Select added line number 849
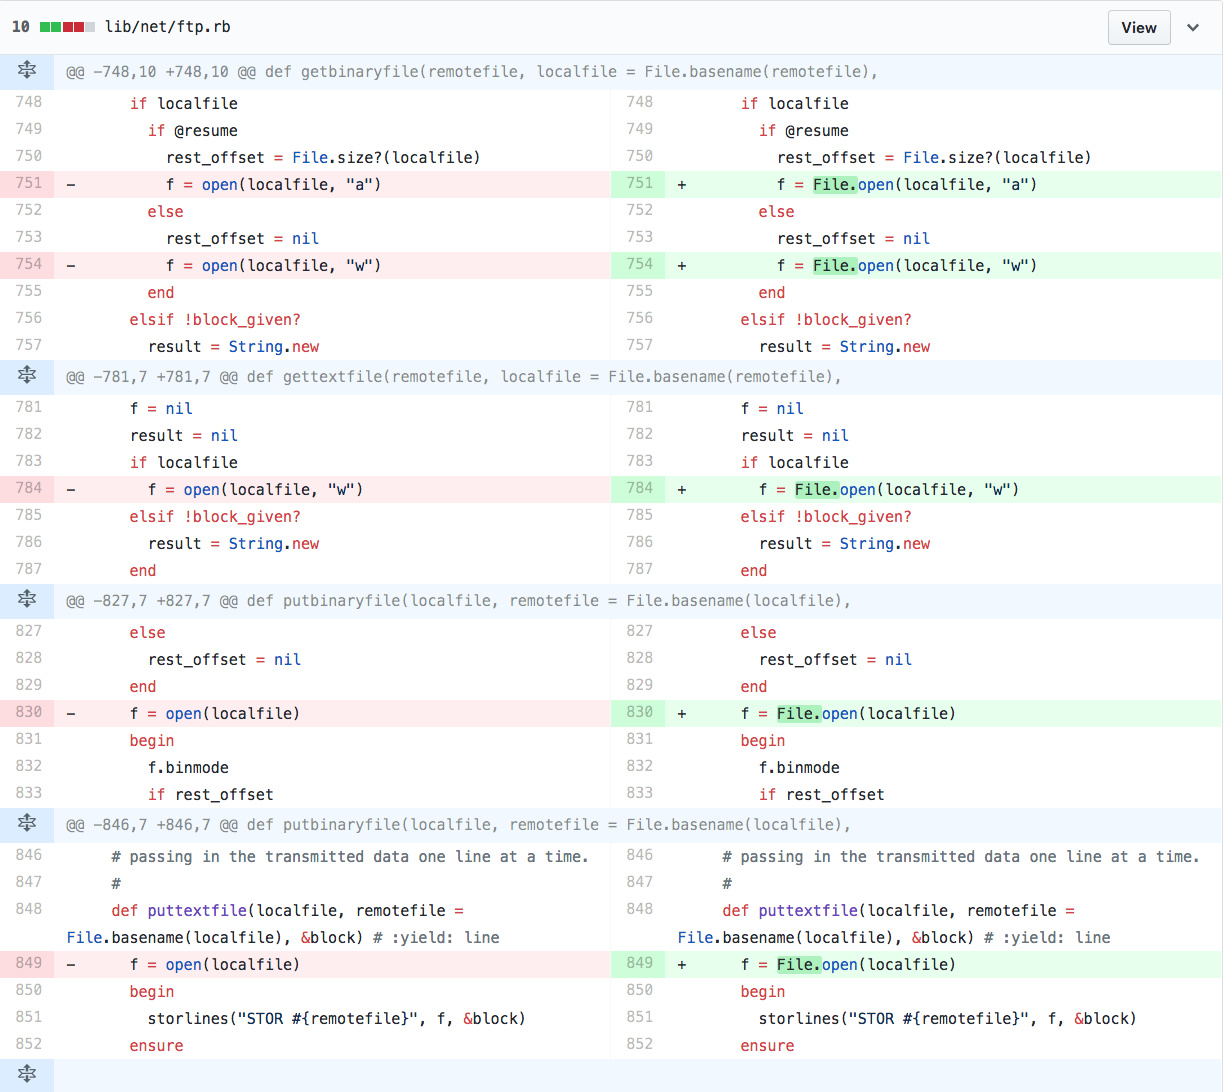Viewport: 1223px width, 1092px height. (639, 963)
